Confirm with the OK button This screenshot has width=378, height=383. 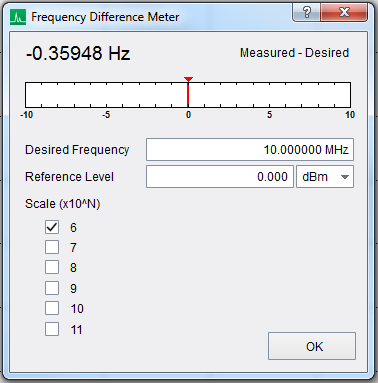point(312,346)
